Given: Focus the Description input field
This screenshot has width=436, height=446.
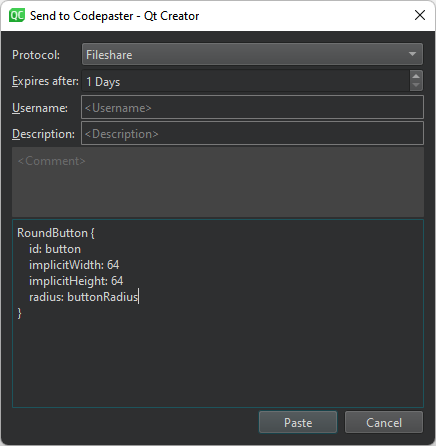Looking at the screenshot, I should click(252, 133).
